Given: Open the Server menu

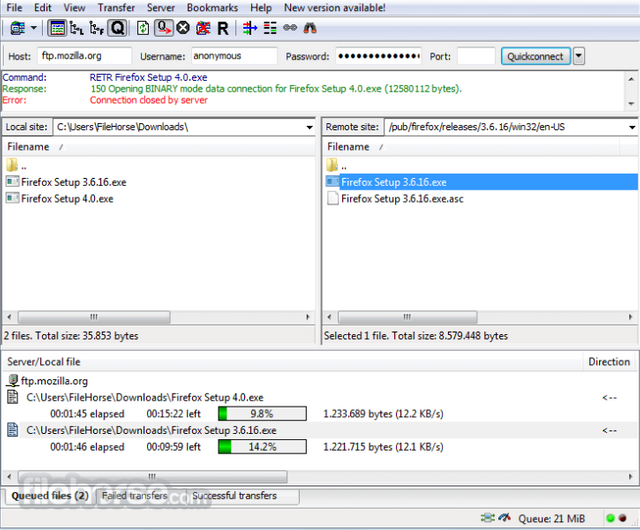Looking at the screenshot, I should click(x=161, y=8).
